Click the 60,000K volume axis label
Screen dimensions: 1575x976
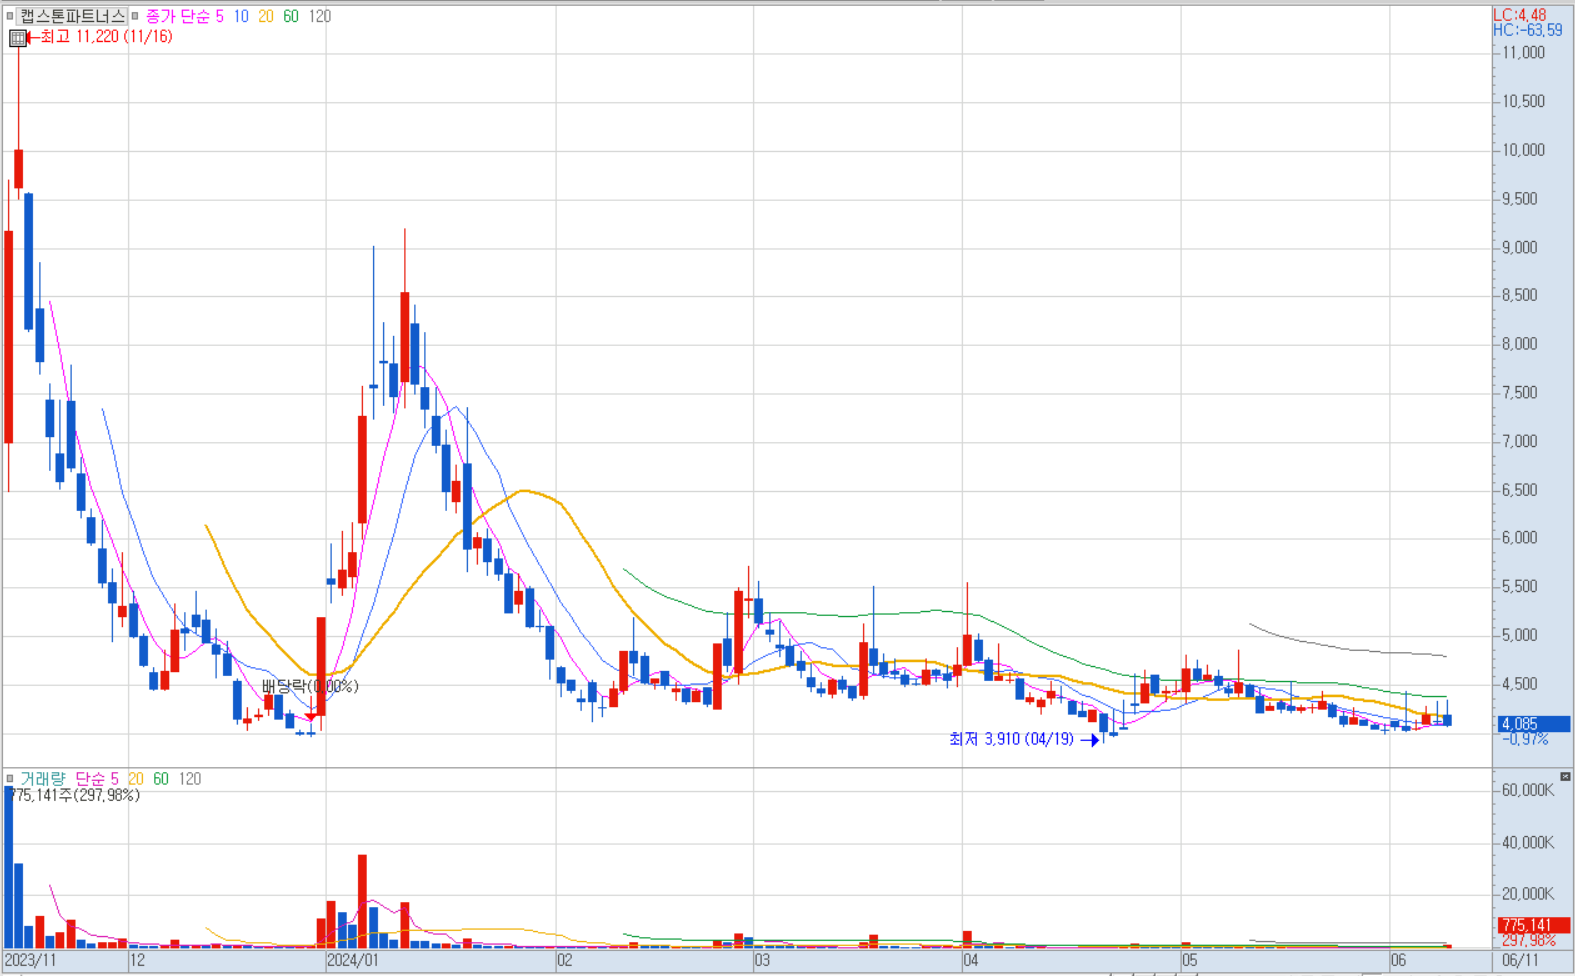tap(1528, 790)
